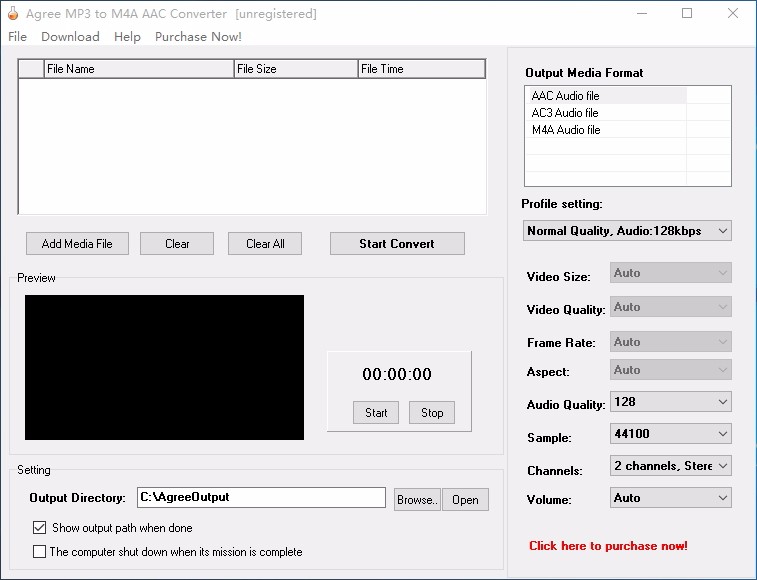
Task: Maximize the converter window
Action: [687, 14]
